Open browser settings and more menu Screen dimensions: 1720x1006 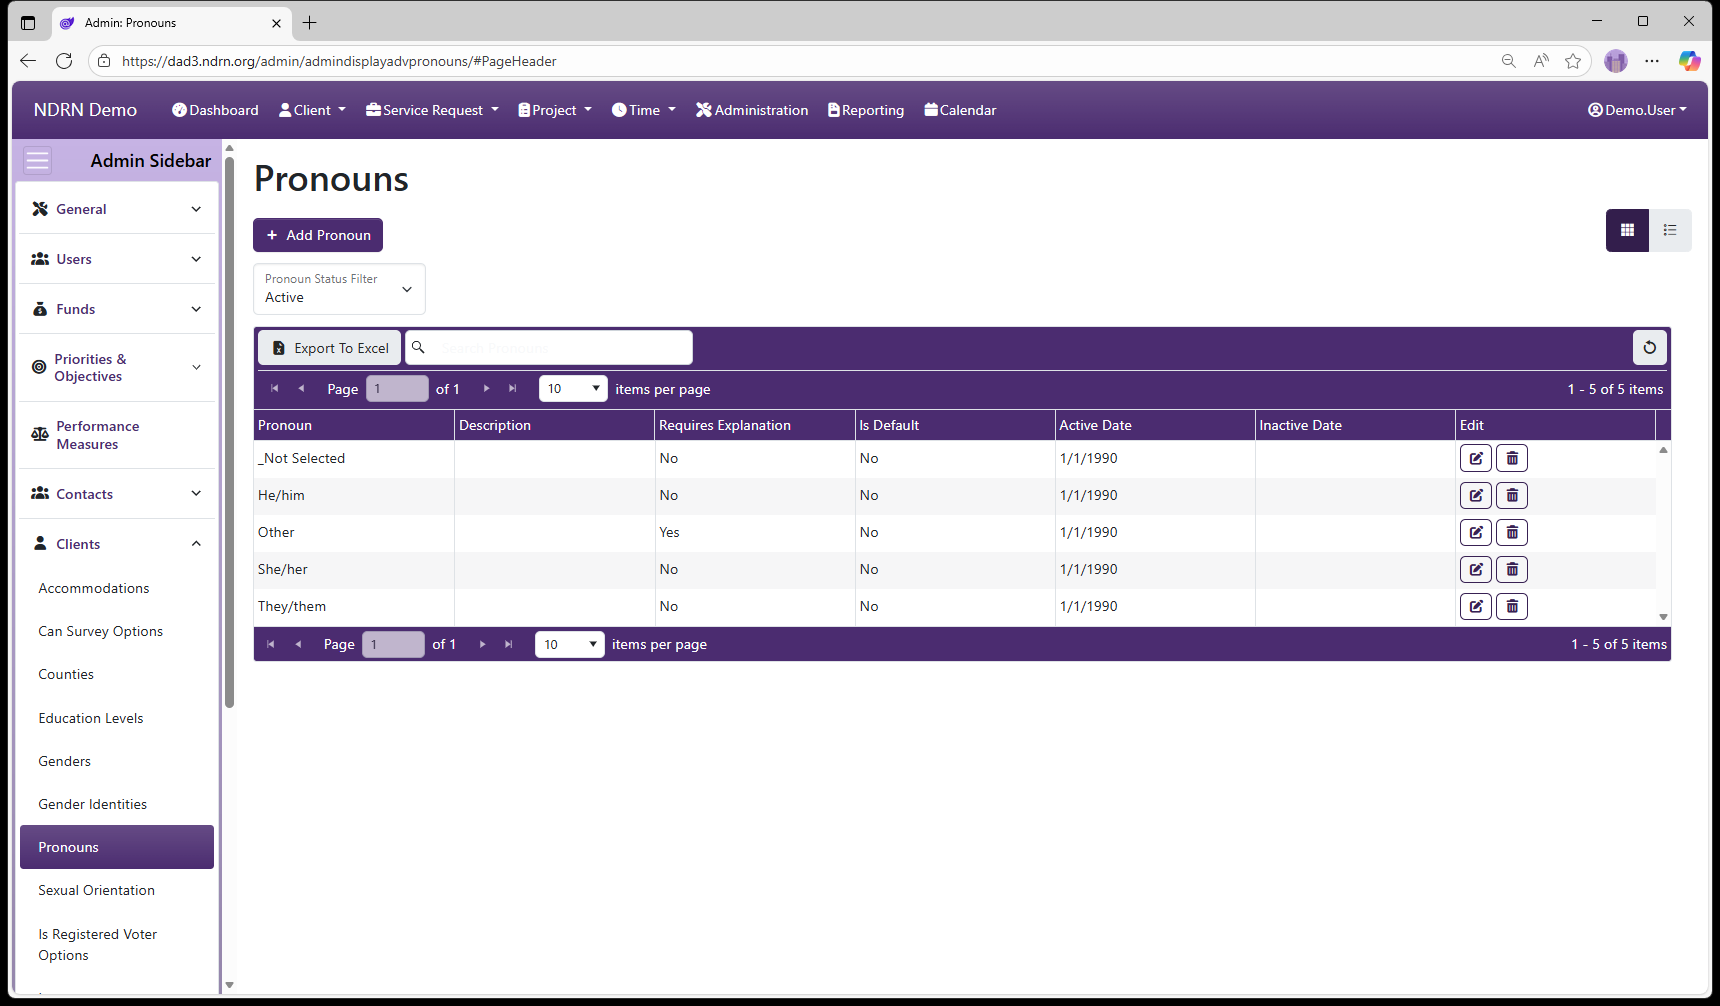click(x=1652, y=61)
